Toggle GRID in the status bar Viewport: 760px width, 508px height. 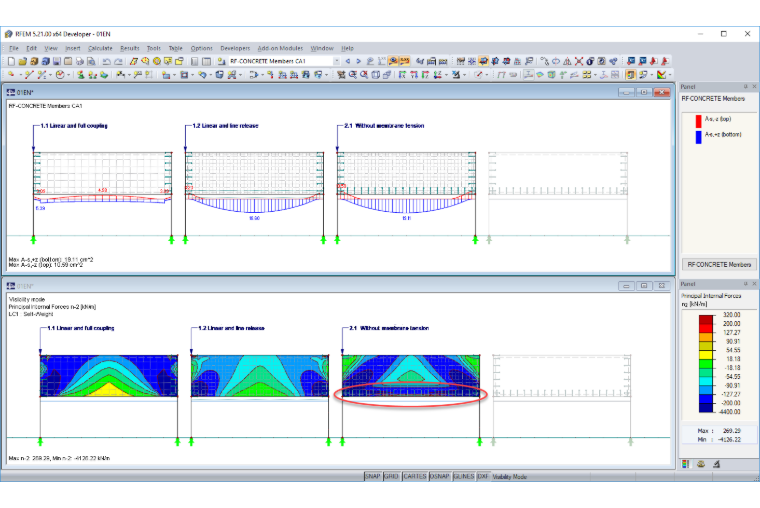[x=391, y=476]
